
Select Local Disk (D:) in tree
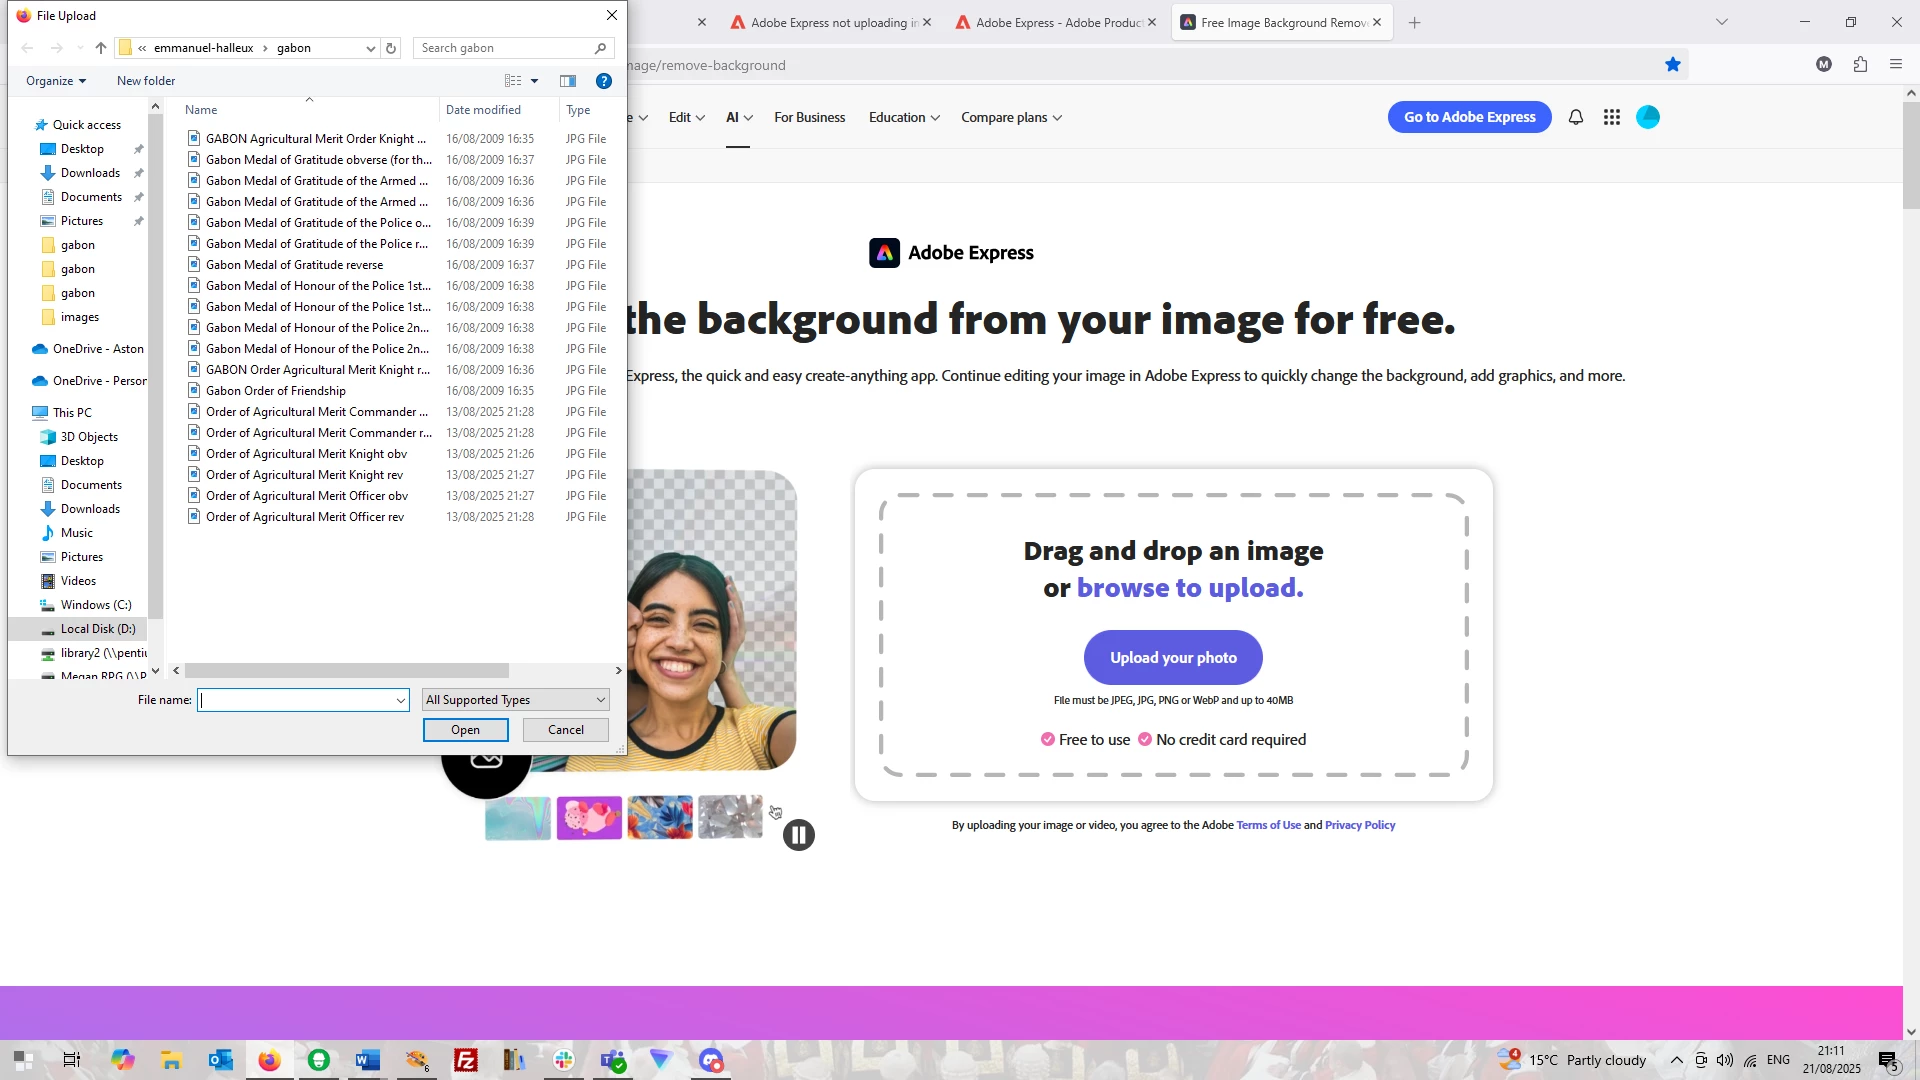[x=97, y=629]
